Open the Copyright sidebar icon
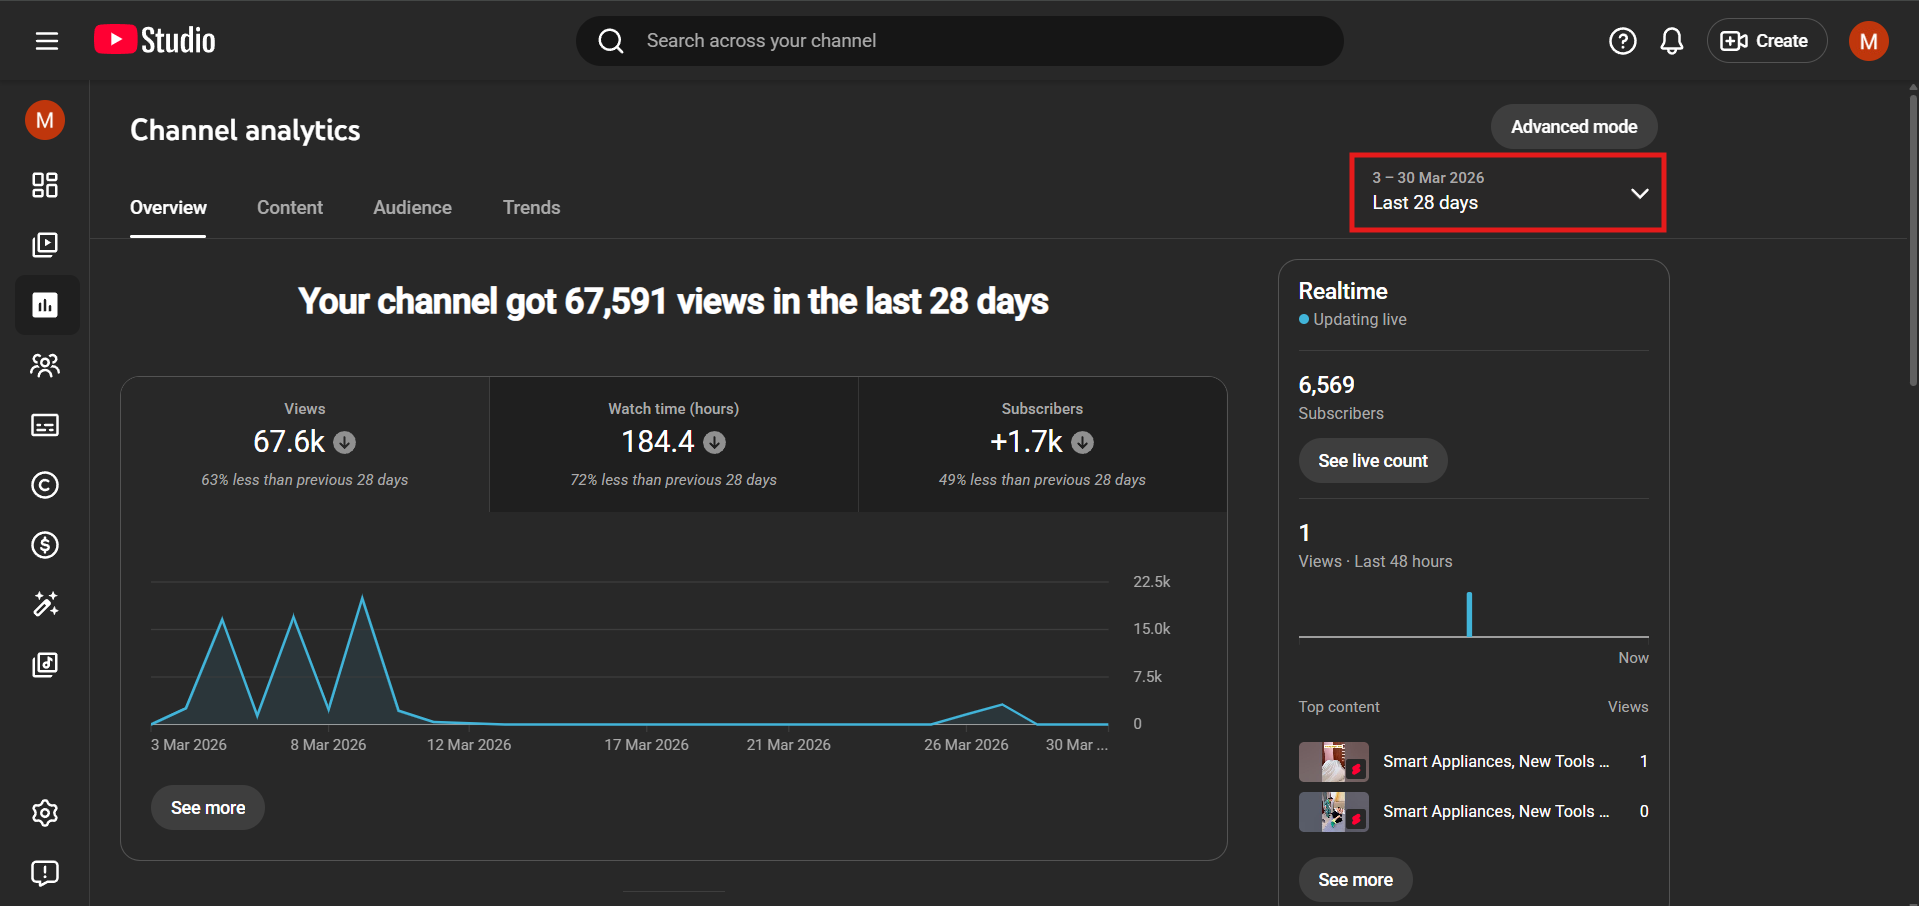The width and height of the screenshot is (1919, 906). point(45,485)
